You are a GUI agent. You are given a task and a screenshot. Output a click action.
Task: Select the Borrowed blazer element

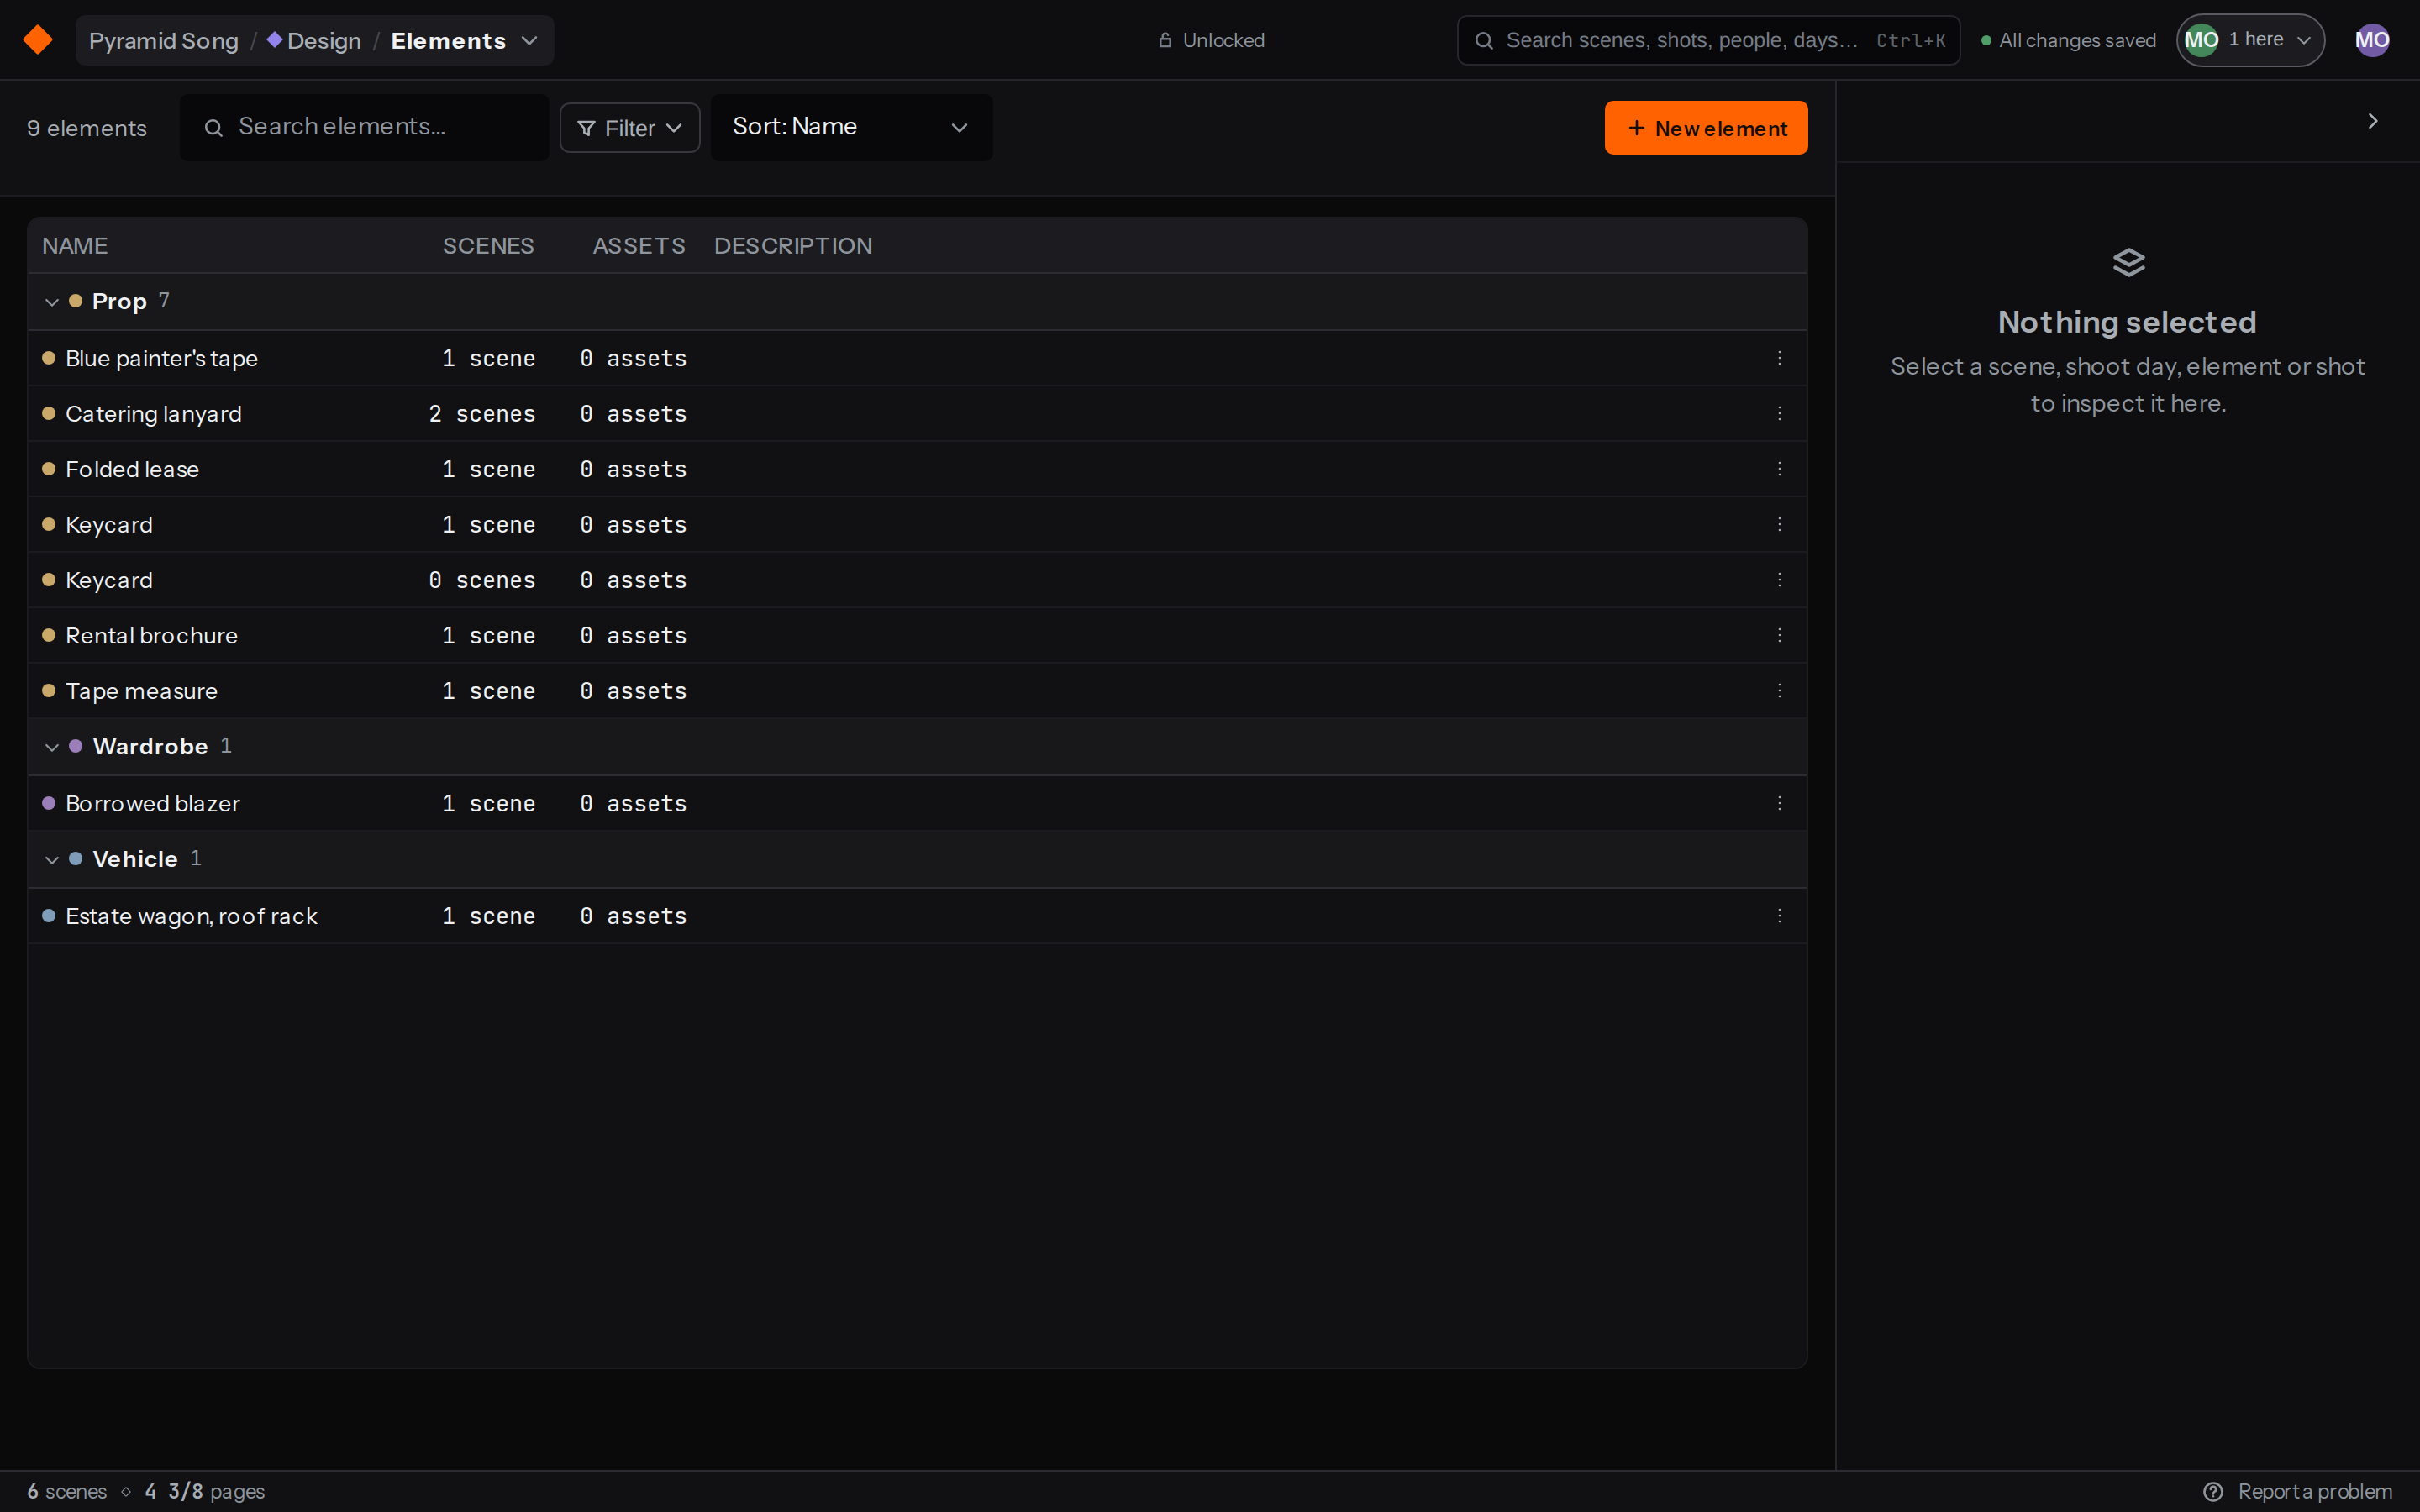click(x=152, y=804)
